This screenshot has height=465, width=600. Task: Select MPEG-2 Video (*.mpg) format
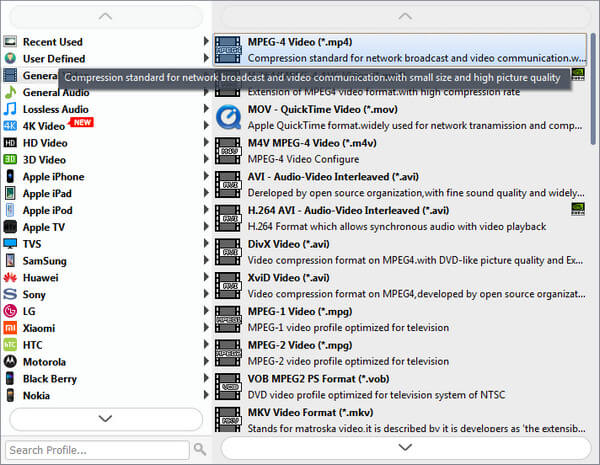click(400, 353)
